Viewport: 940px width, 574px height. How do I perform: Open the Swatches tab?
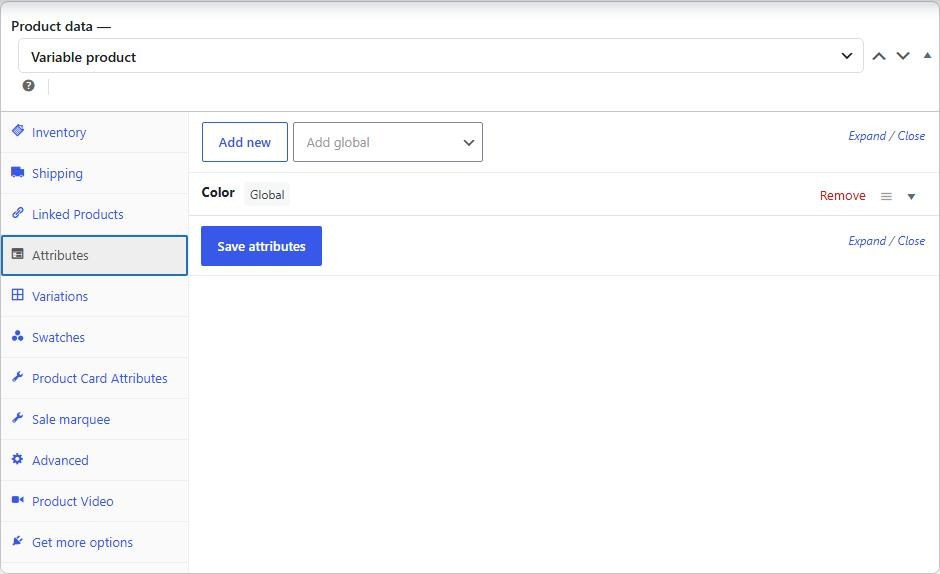click(94, 337)
